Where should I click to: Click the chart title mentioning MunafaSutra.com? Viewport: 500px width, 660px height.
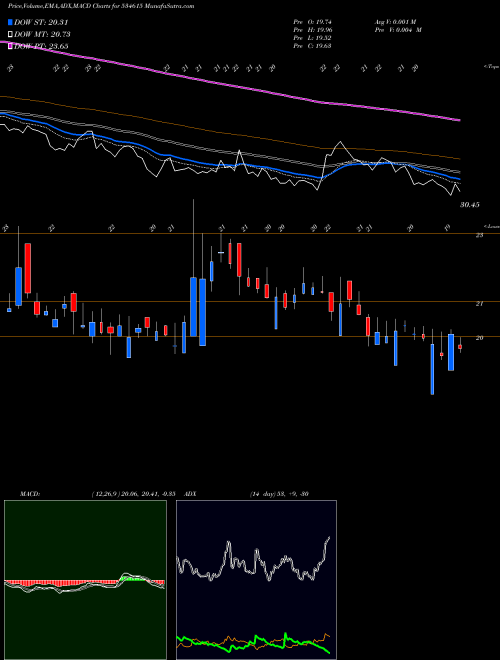pyautogui.click(x=101, y=7)
